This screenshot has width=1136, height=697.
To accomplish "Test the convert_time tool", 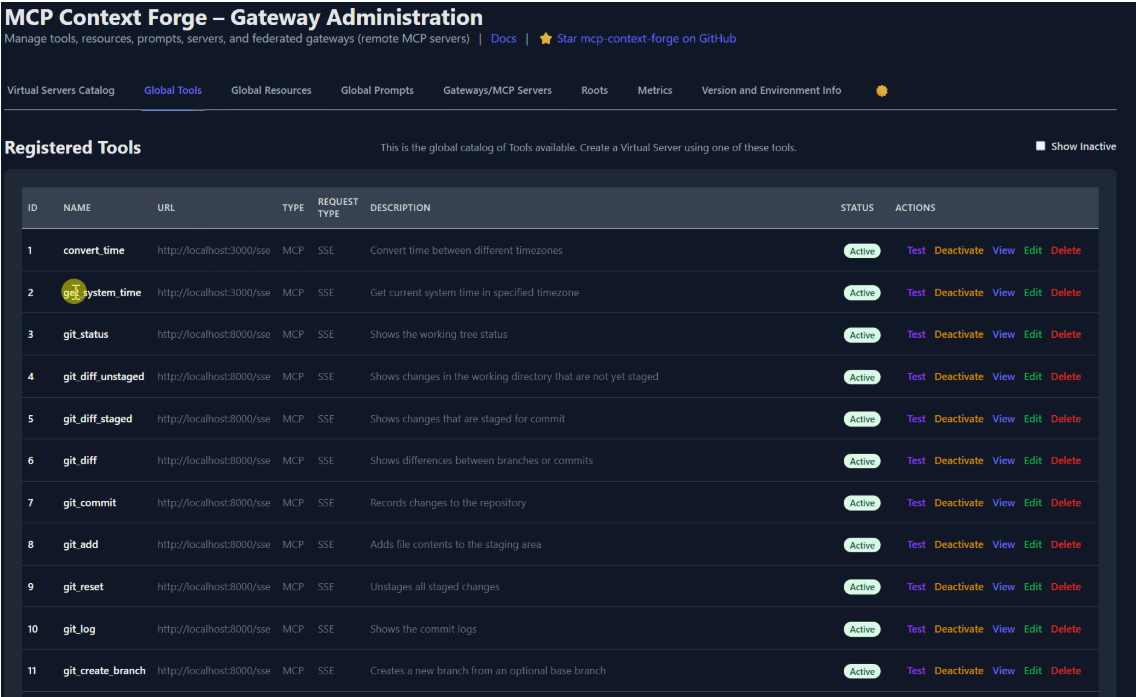I will pyautogui.click(x=916, y=250).
